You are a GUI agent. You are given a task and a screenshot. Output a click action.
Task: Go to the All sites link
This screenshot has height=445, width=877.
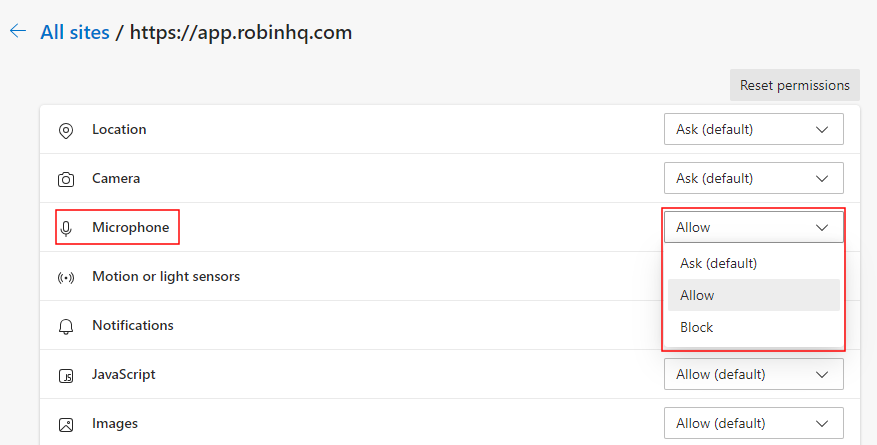tap(75, 32)
